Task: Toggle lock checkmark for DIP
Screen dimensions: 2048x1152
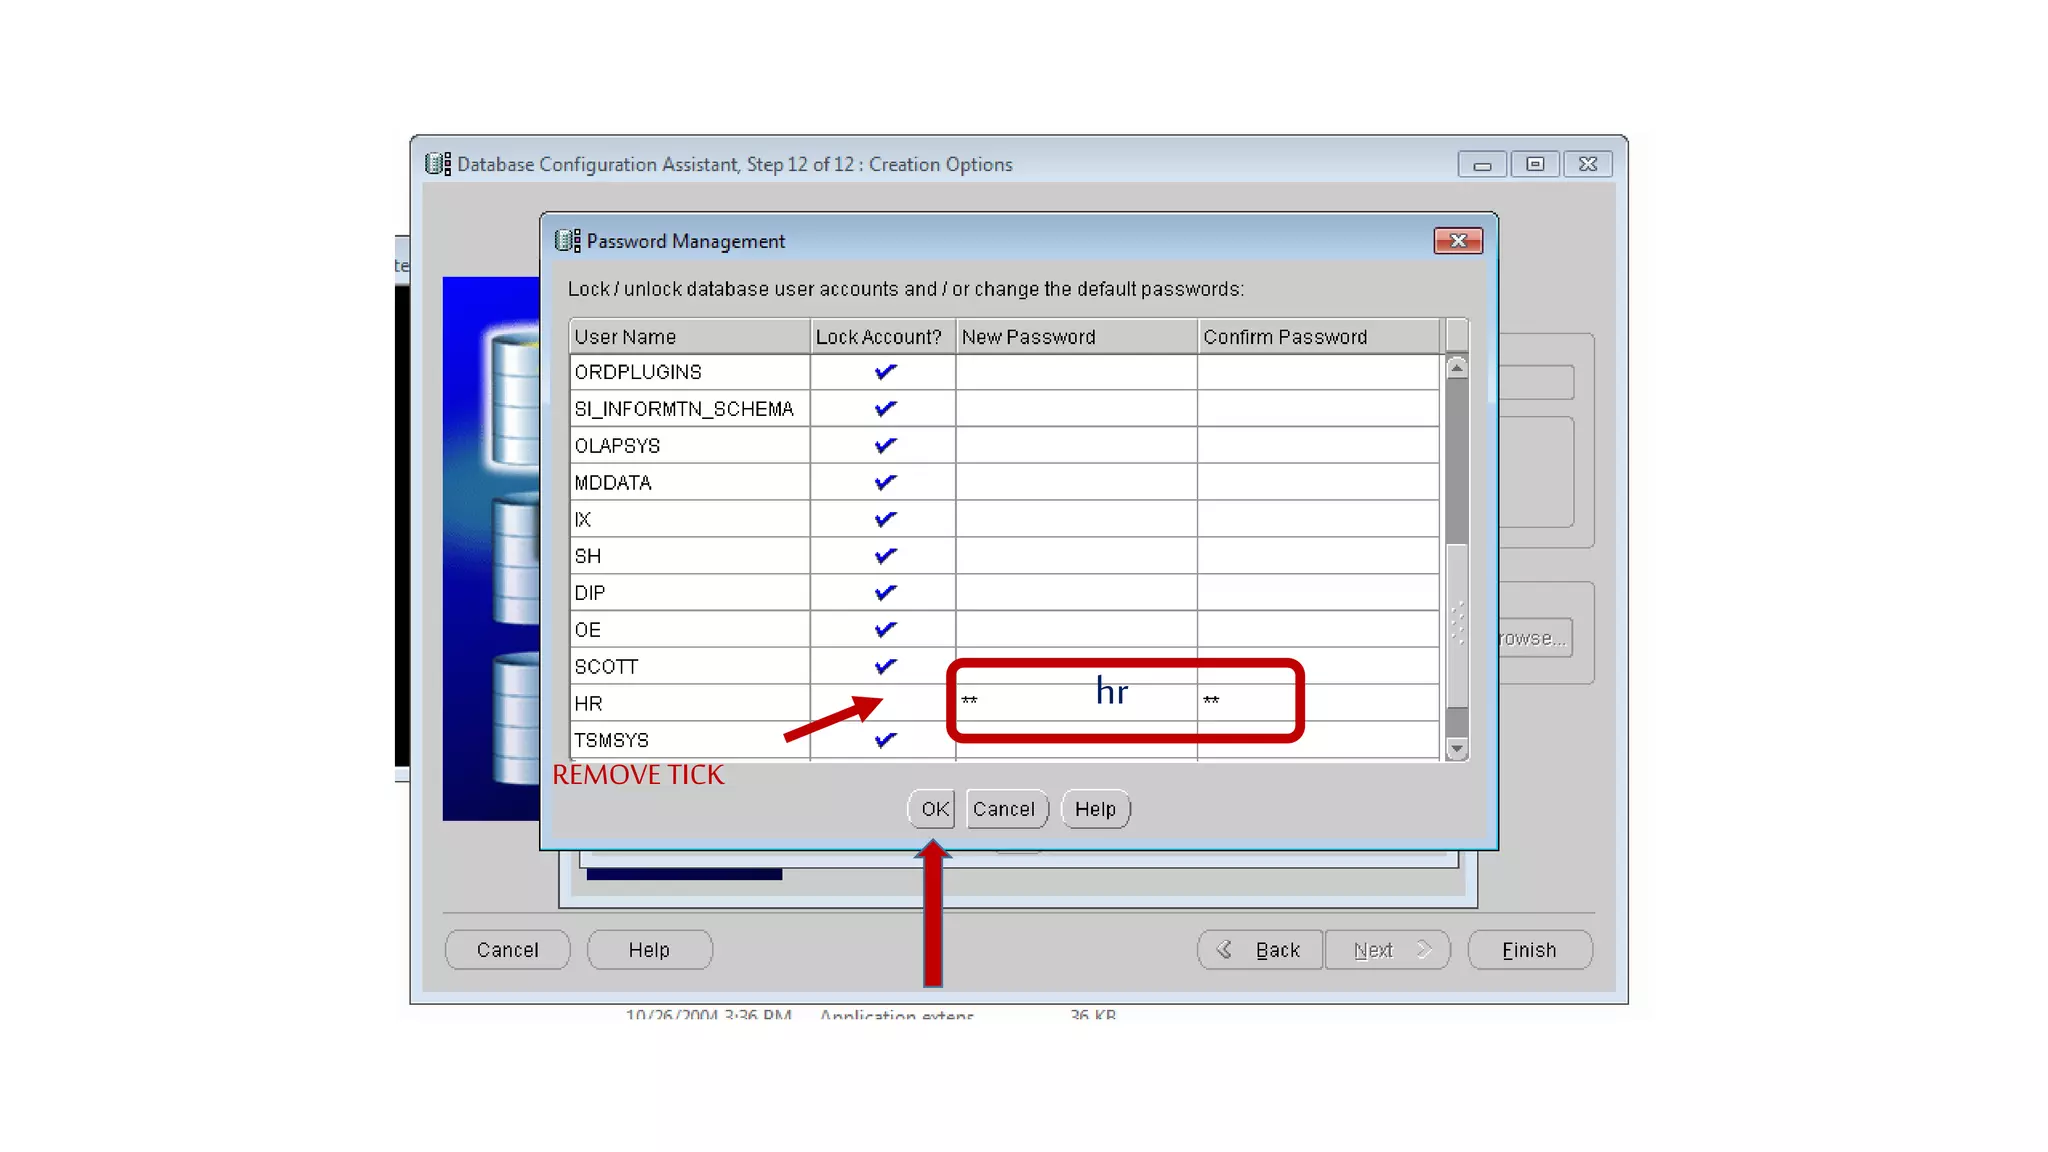Action: coord(884,593)
